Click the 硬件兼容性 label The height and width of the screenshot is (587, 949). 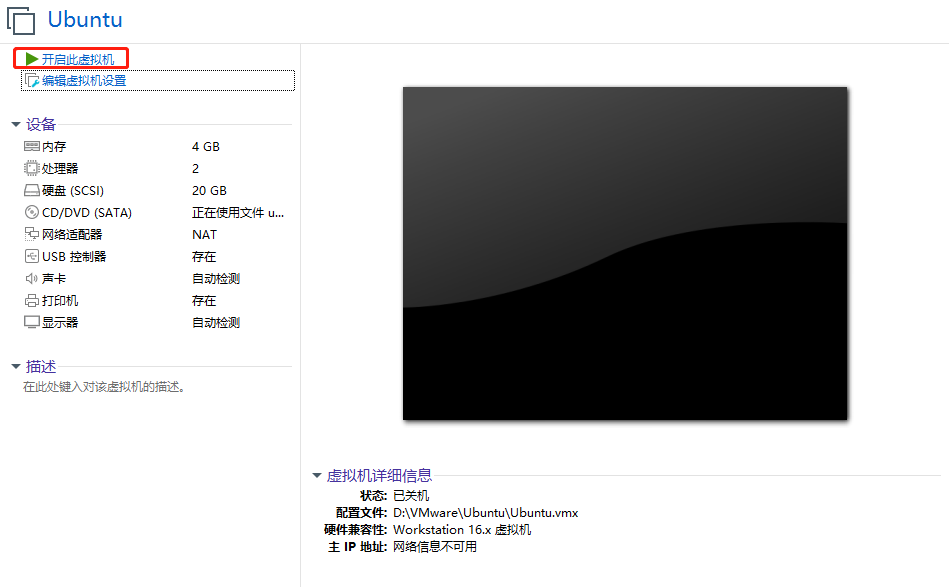355,530
